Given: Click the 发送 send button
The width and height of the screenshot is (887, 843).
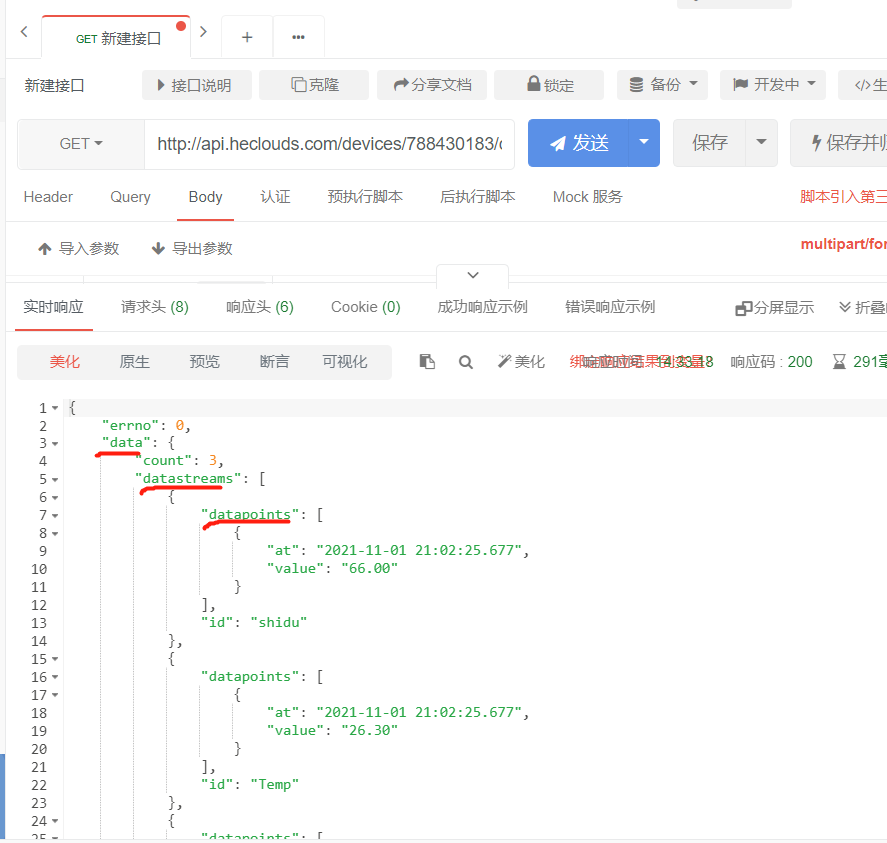Looking at the screenshot, I should pos(578,143).
